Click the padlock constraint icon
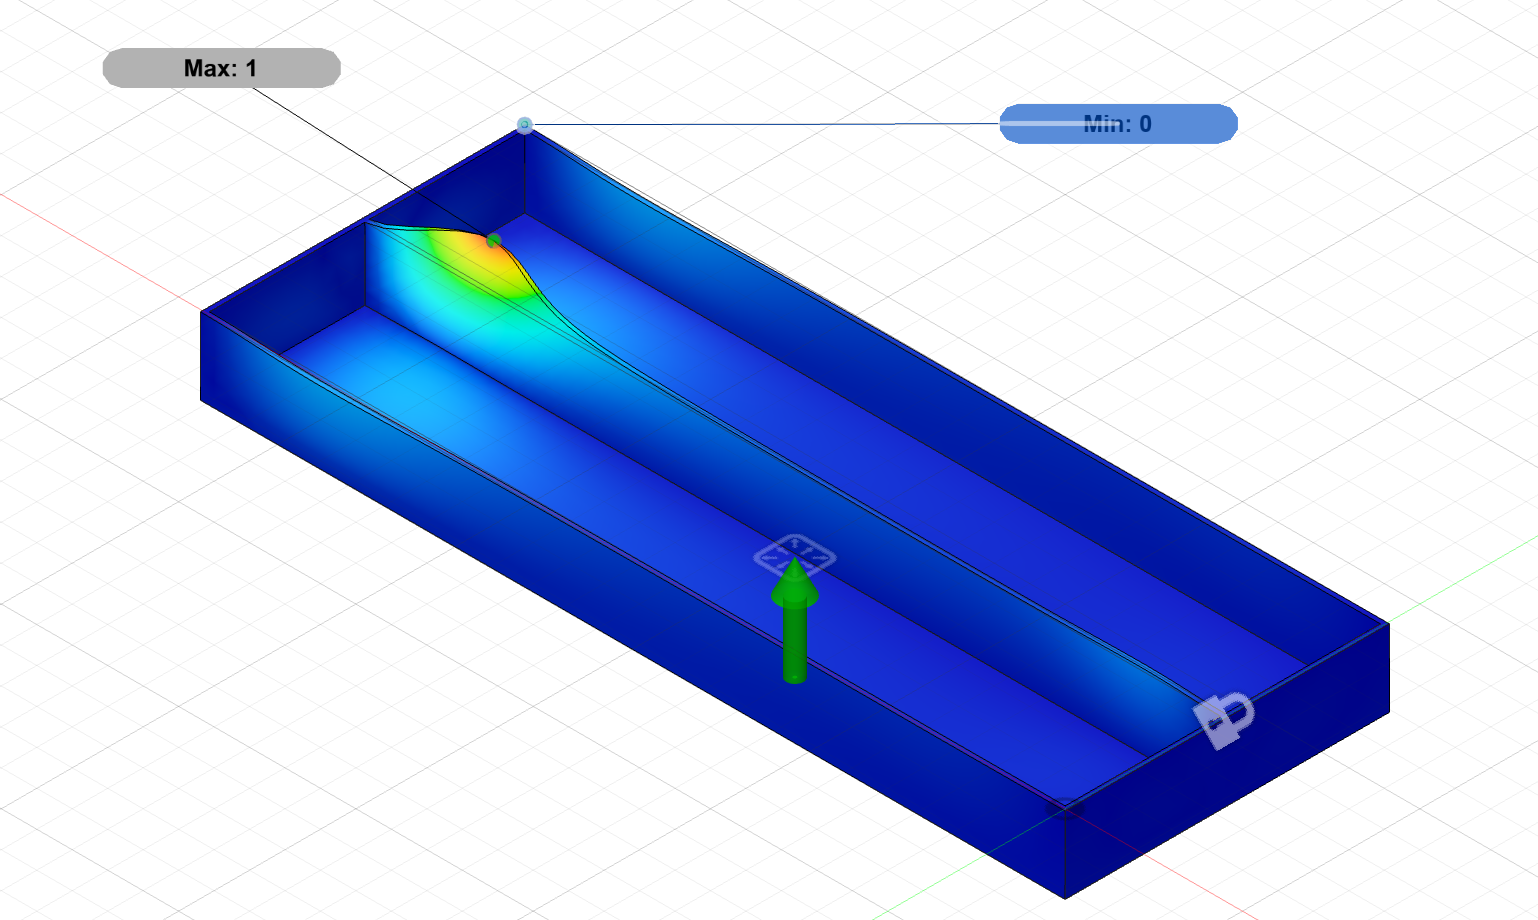 coord(1224,719)
